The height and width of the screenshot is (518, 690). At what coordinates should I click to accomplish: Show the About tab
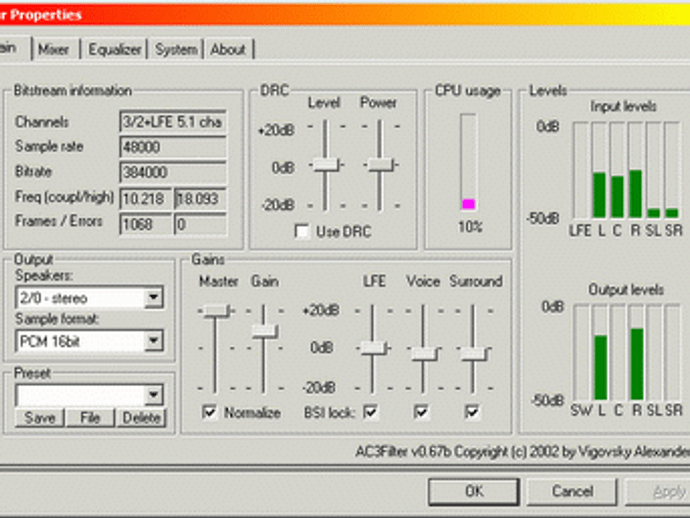click(228, 49)
